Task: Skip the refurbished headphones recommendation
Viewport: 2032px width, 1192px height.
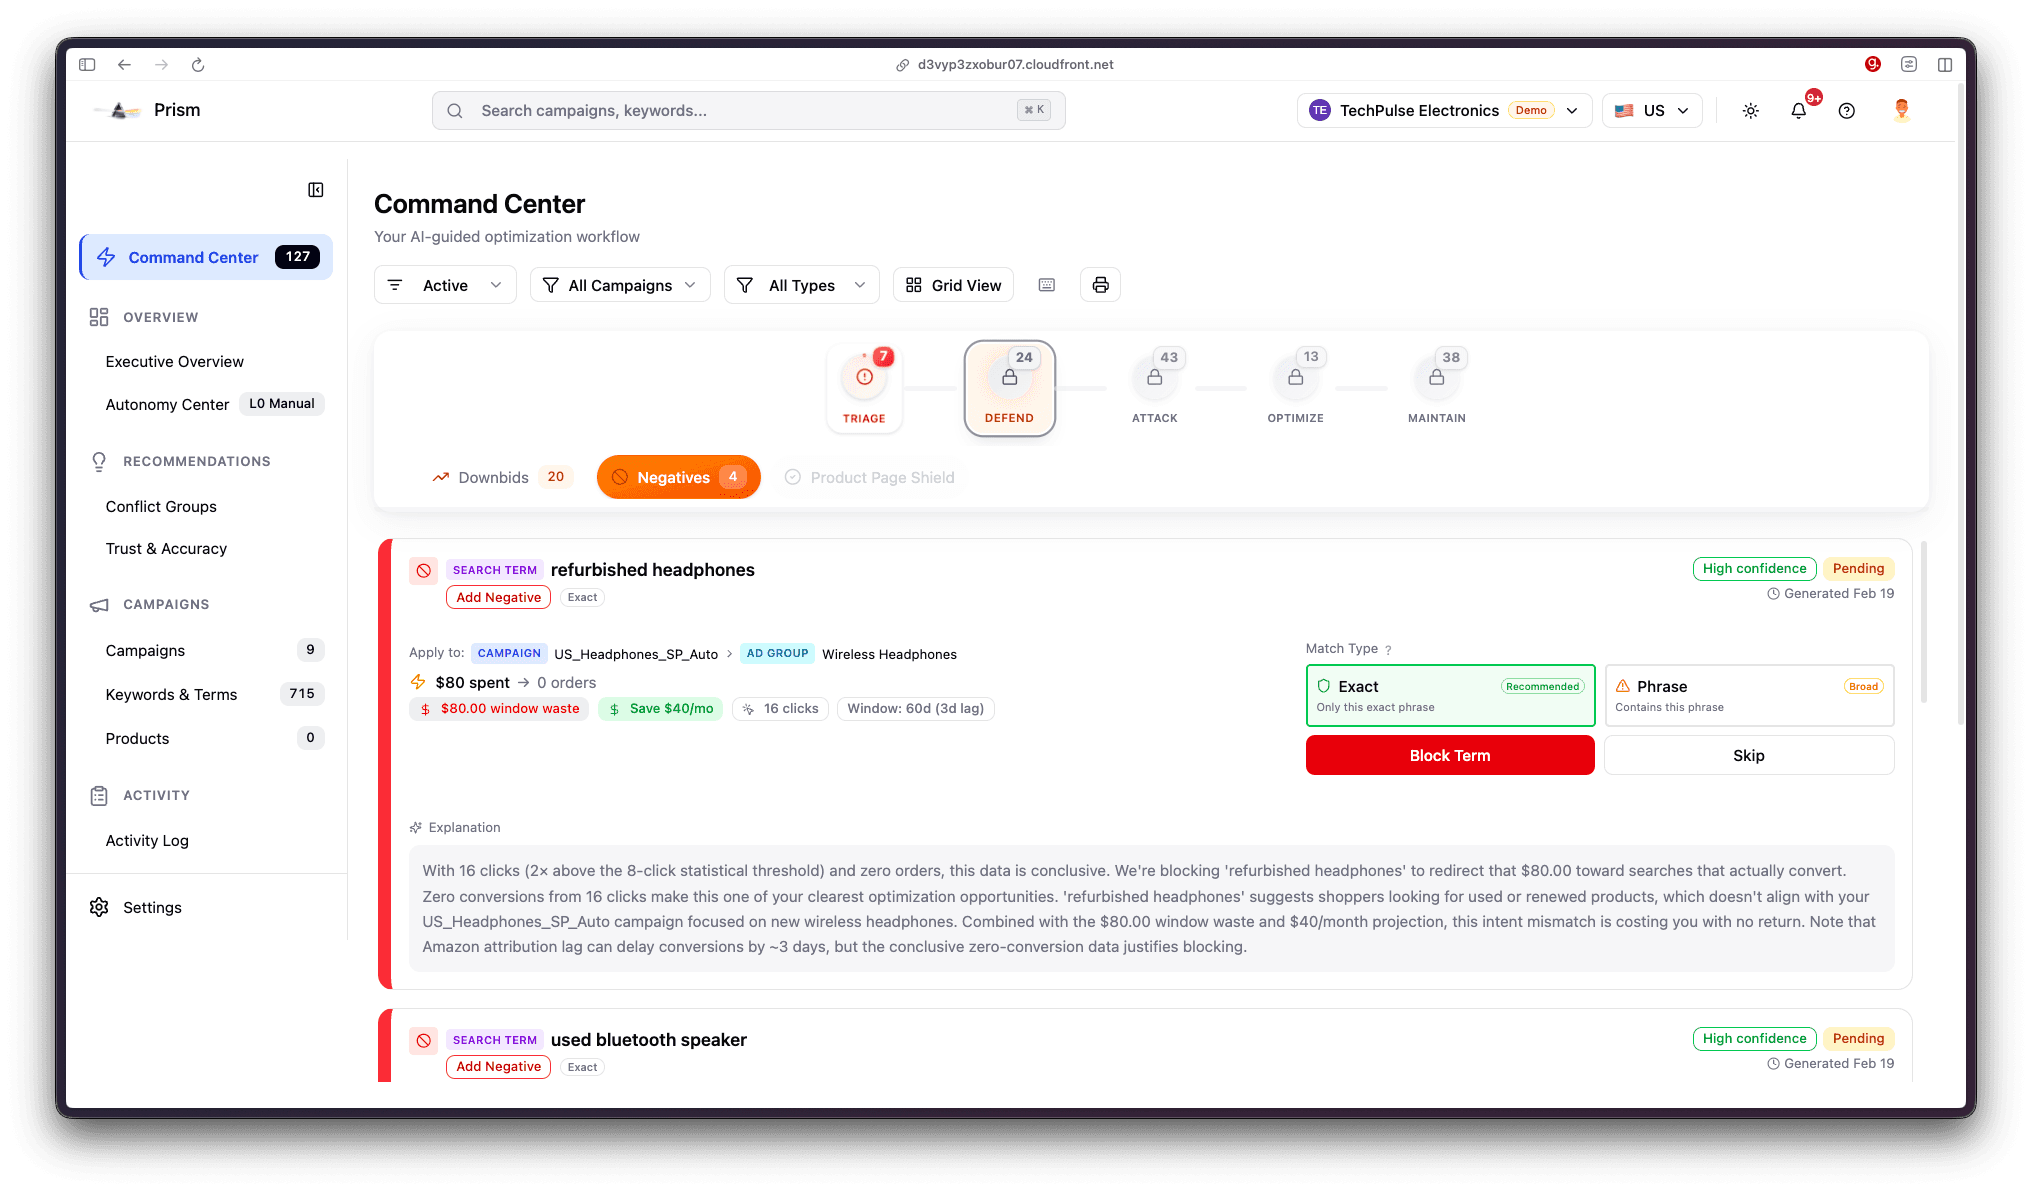Action: click(x=1749, y=755)
